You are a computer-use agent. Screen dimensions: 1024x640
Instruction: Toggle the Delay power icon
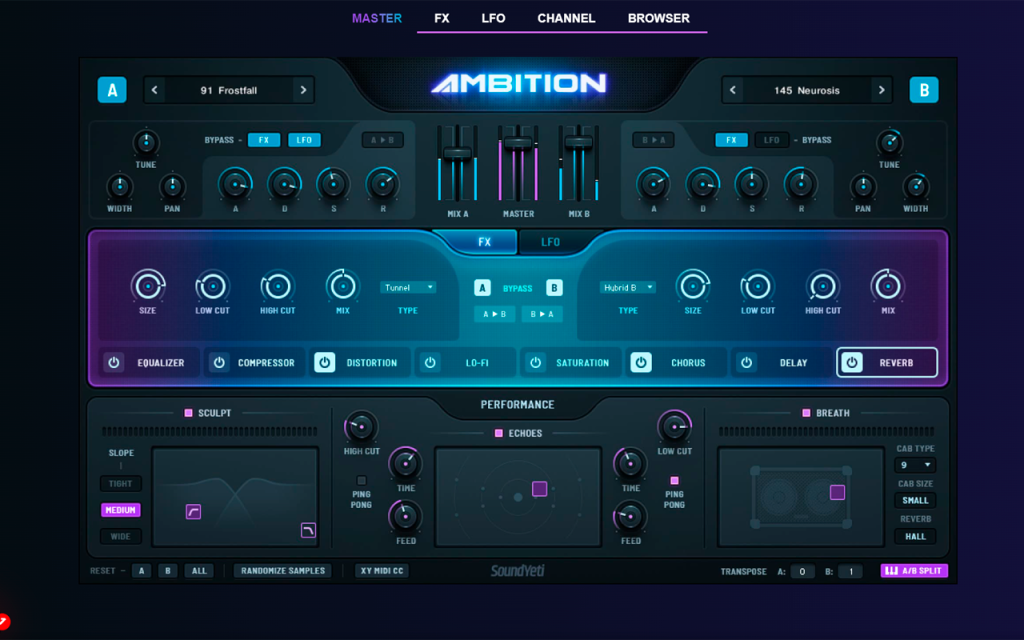746,362
